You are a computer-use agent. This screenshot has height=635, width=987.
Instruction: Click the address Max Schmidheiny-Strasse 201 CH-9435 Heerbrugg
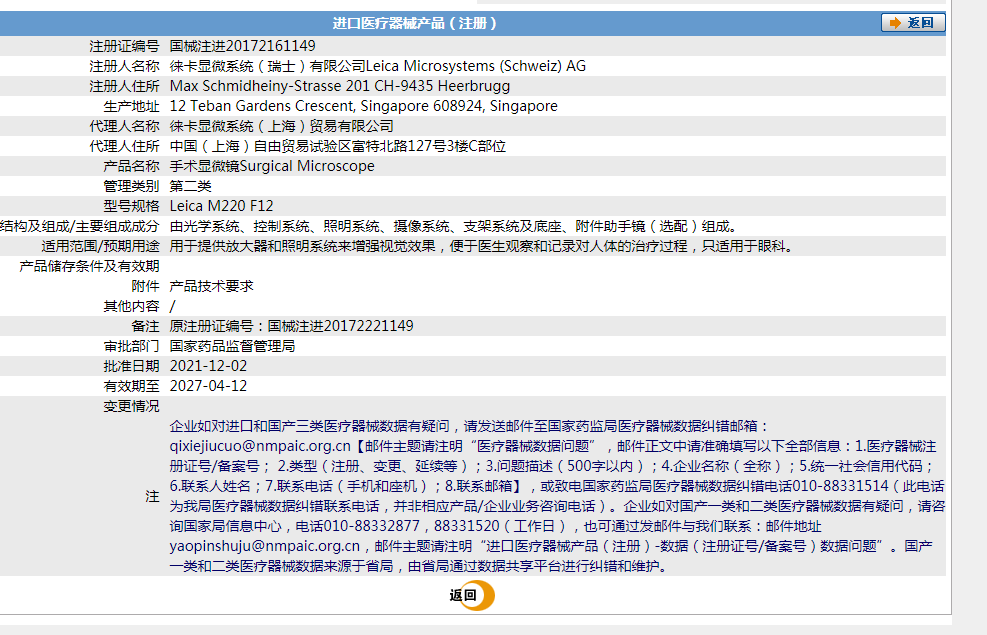click(340, 86)
